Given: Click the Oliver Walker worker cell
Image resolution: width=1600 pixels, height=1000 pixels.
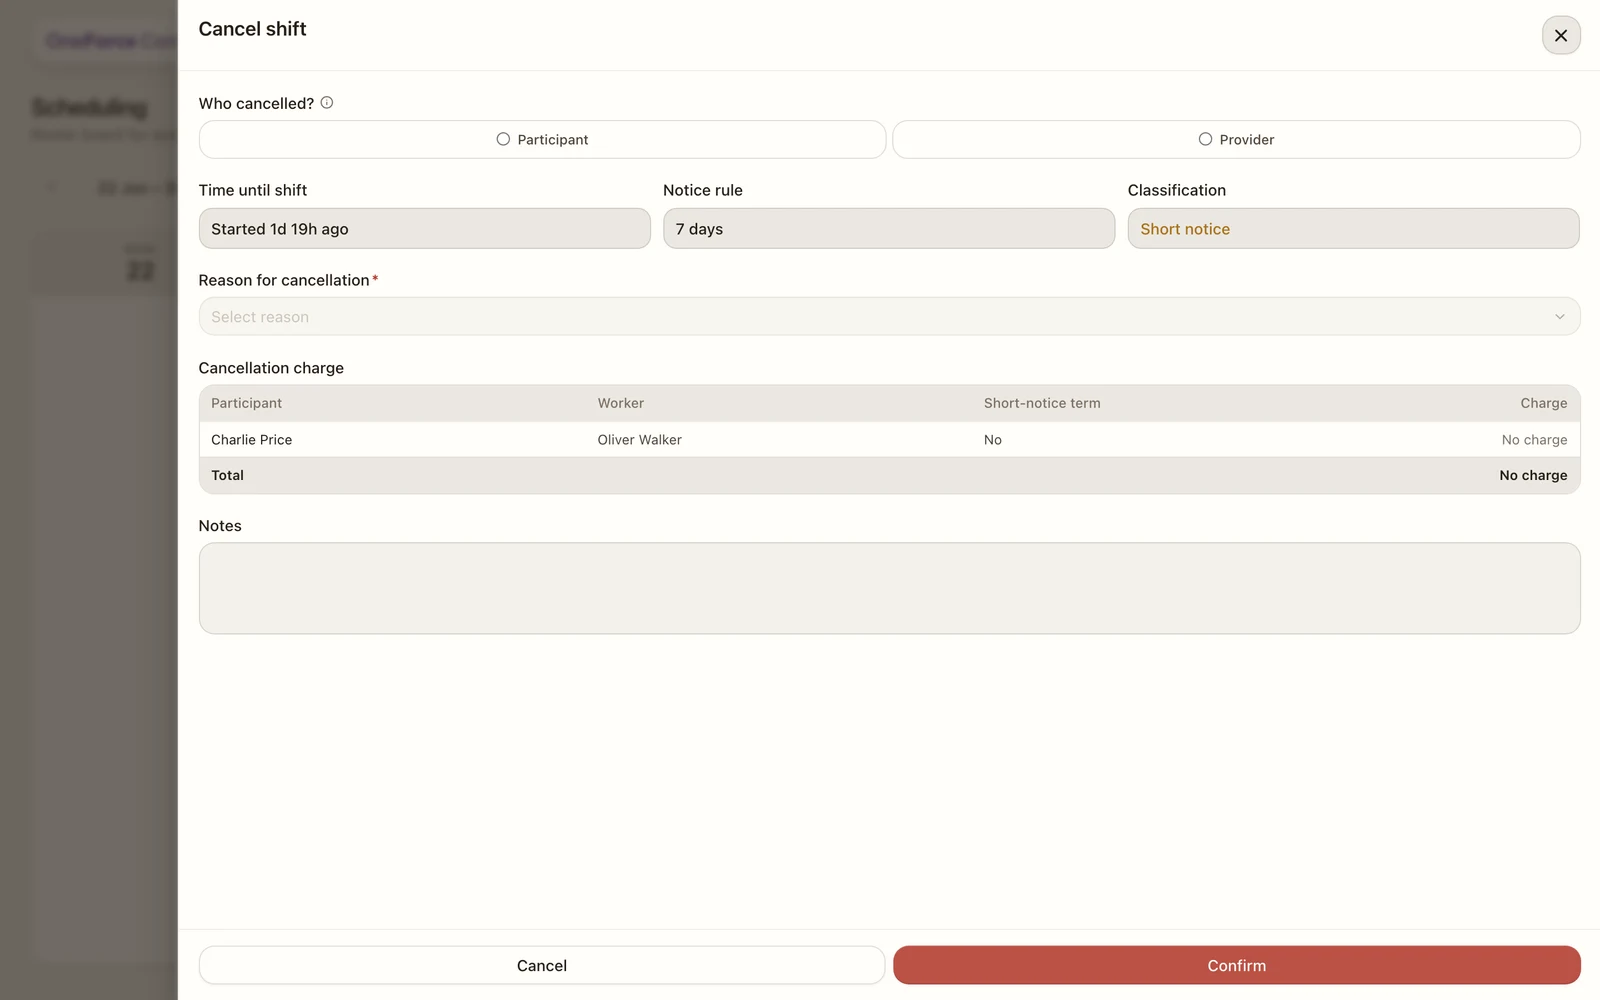Looking at the screenshot, I should (640, 440).
